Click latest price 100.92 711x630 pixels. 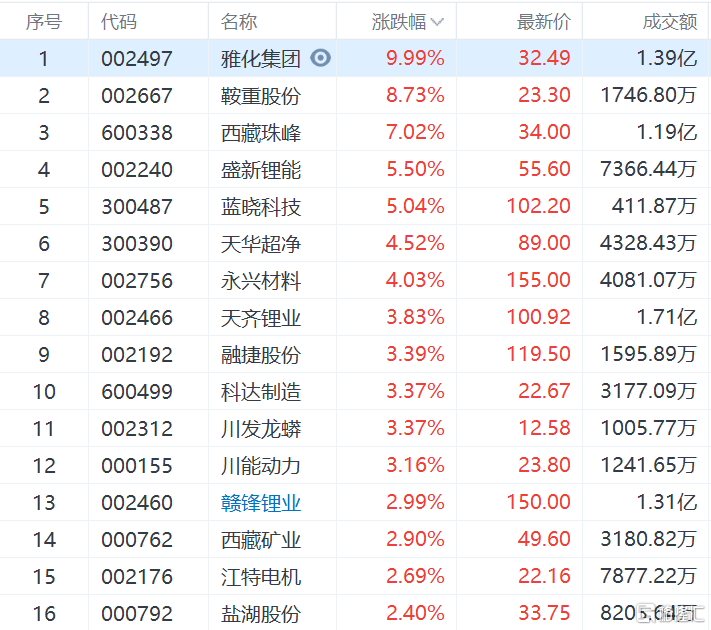(538, 317)
